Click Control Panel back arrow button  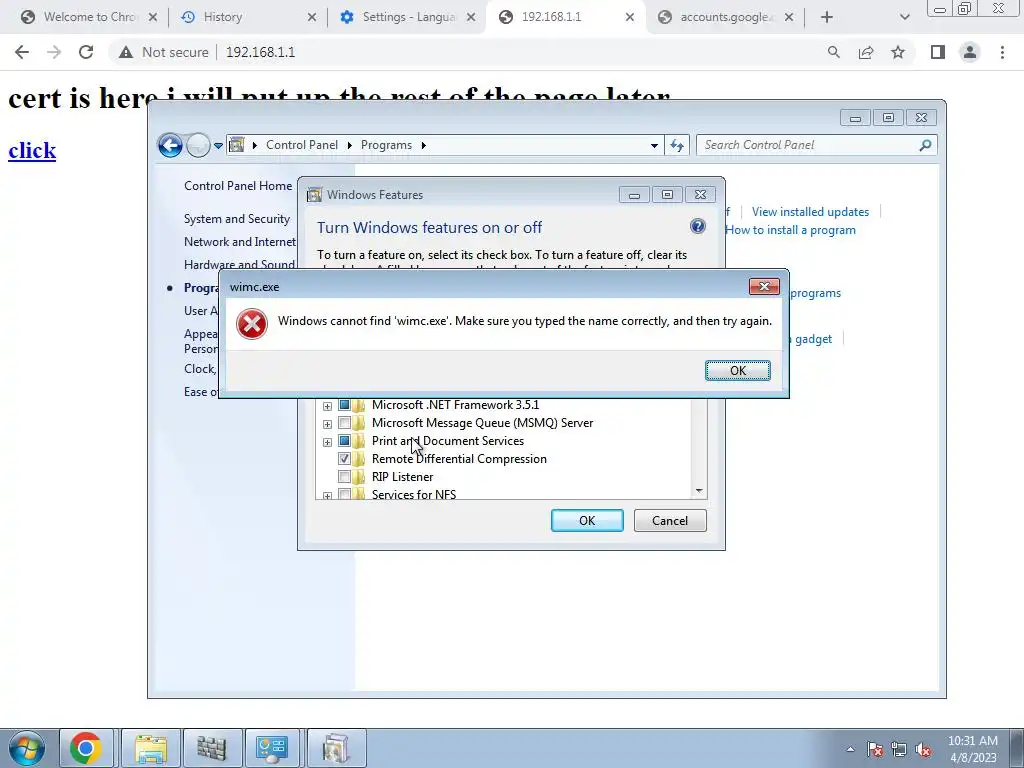pyautogui.click(x=170, y=145)
